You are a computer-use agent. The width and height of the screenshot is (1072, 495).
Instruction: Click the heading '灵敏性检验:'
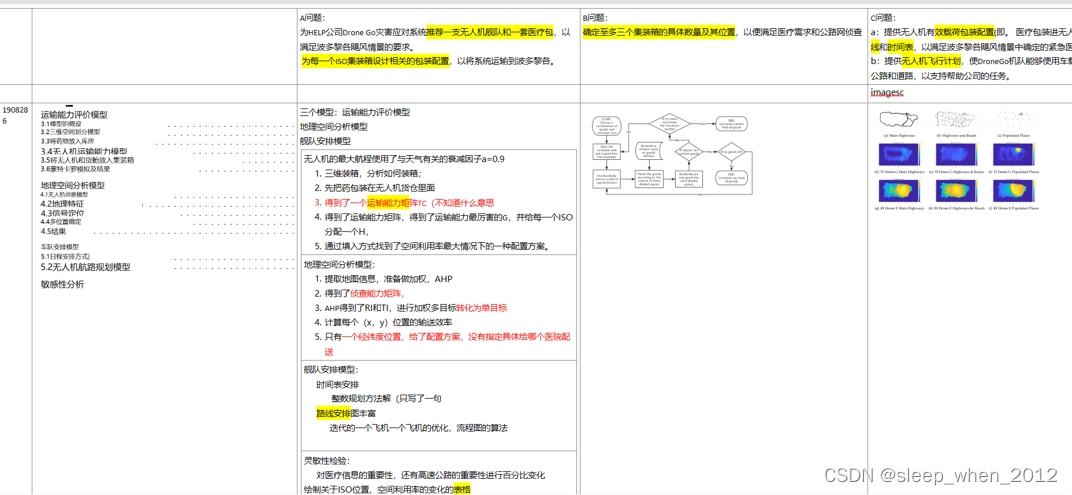pos(327,461)
